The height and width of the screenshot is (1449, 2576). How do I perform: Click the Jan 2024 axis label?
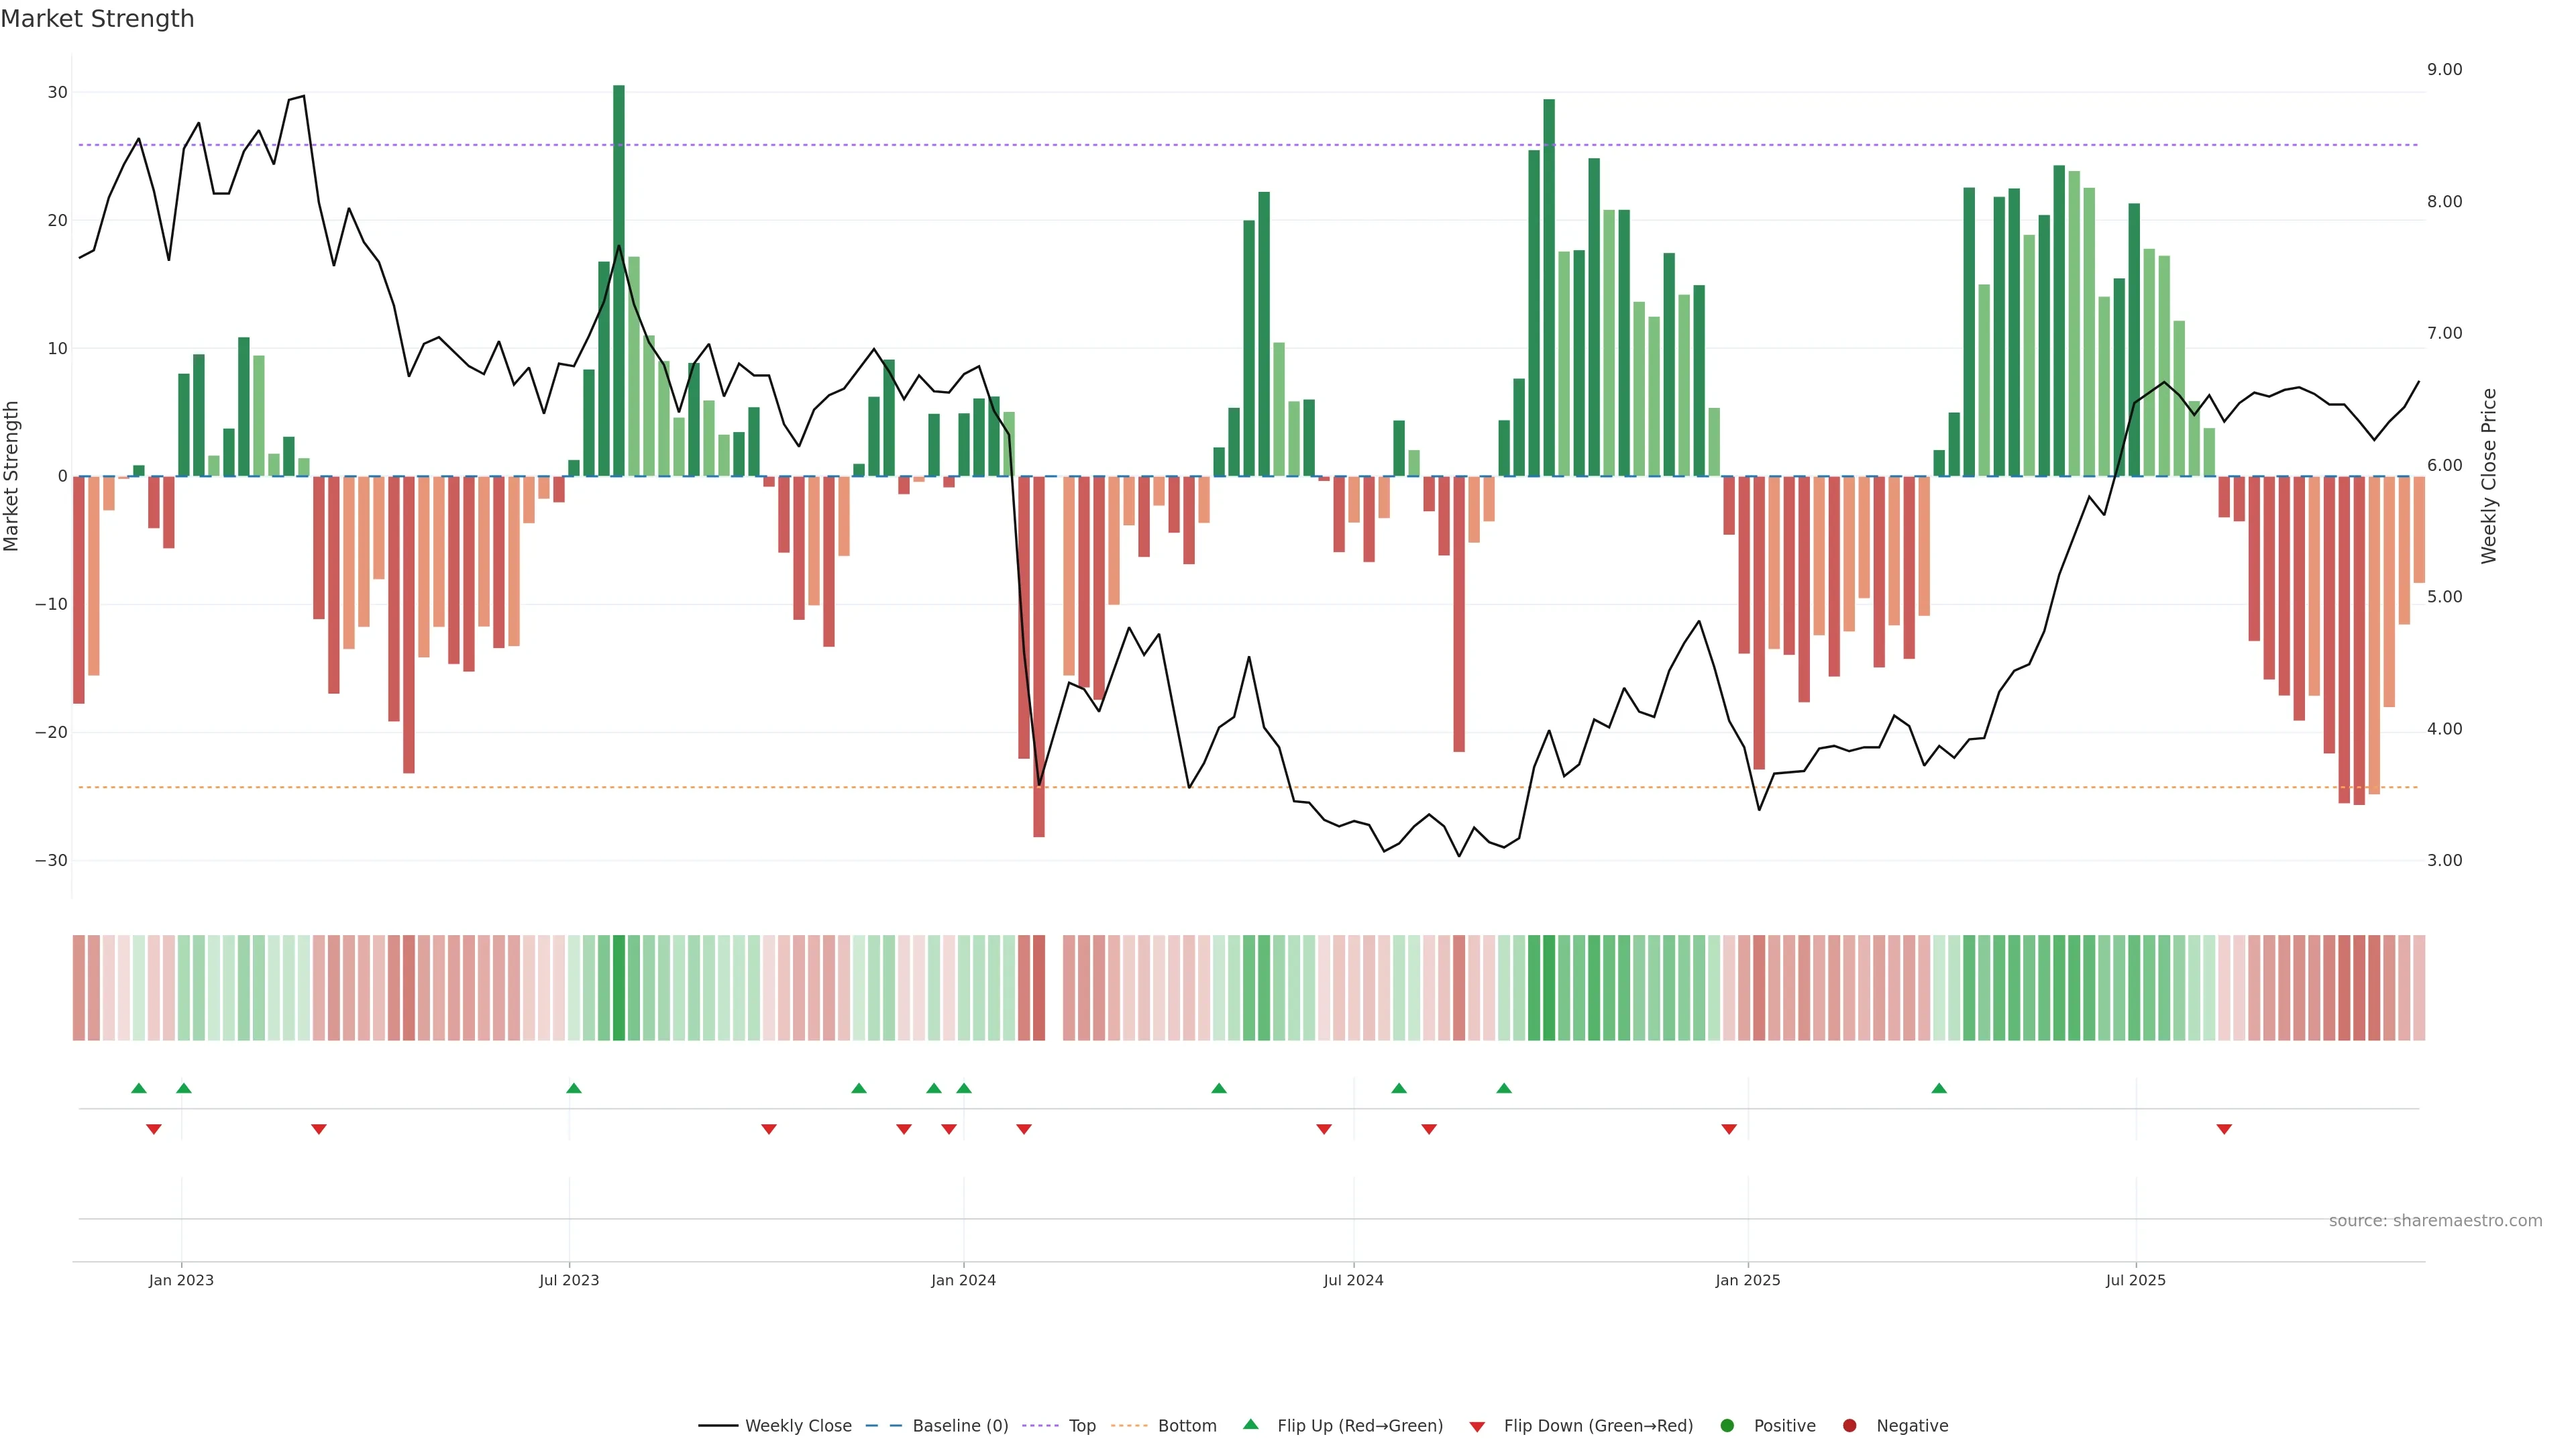point(963,1280)
